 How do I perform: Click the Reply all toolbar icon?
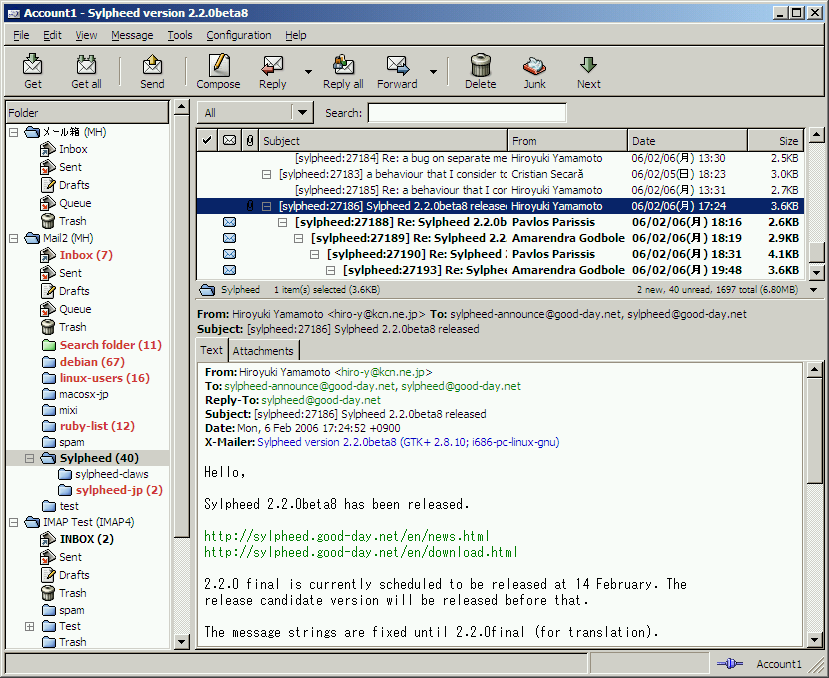click(343, 65)
